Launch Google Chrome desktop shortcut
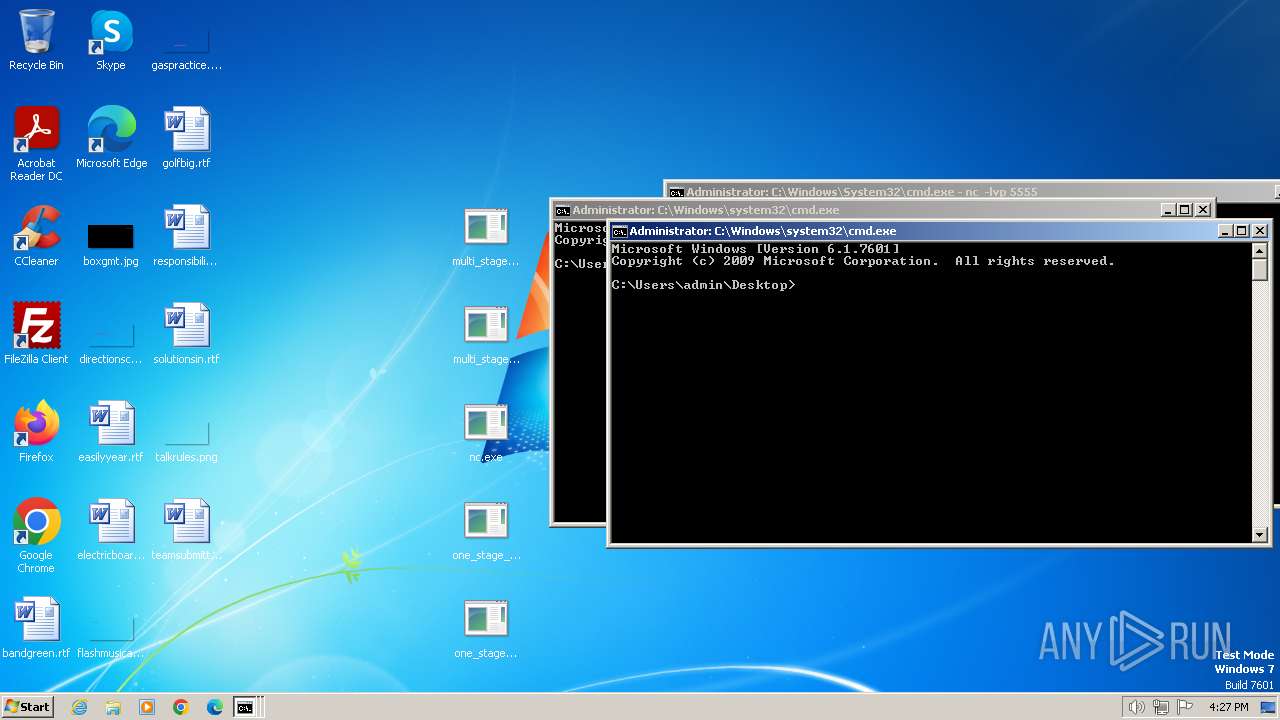Image resolution: width=1280 pixels, height=720 pixels. [x=36, y=536]
